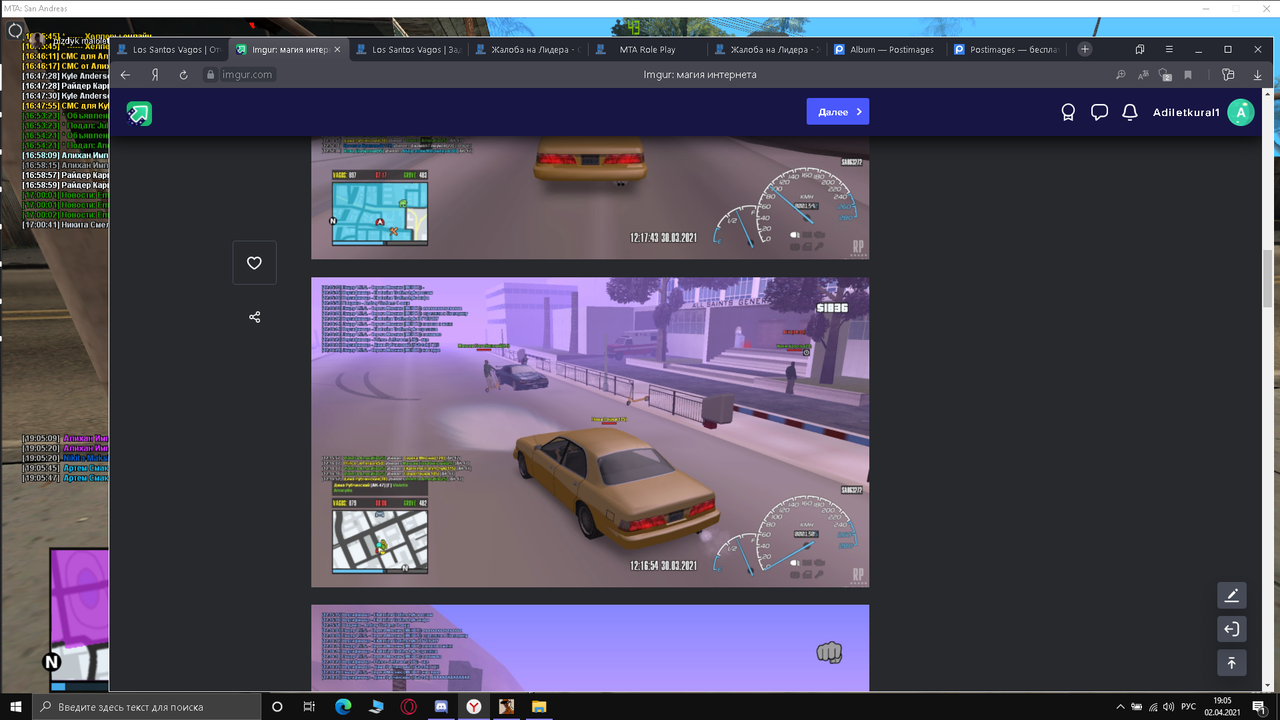Switch to the Album — Postimages tab
The height and width of the screenshot is (720, 1280).
coord(886,49)
